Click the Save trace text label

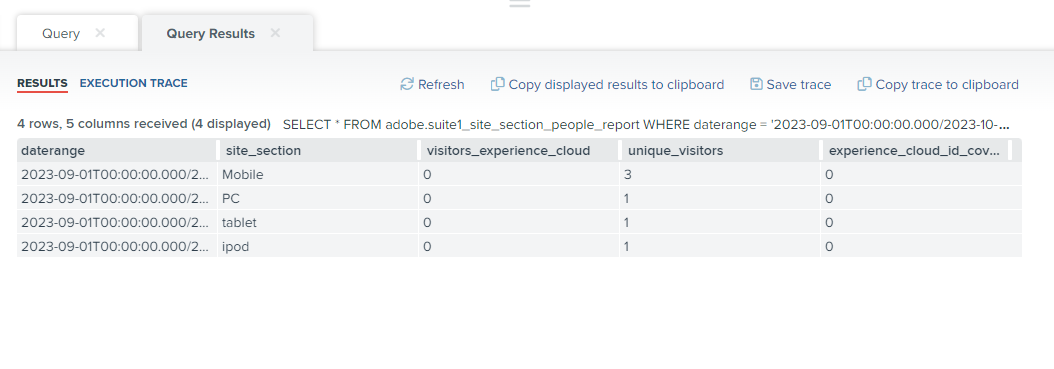click(x=799, y=85)
